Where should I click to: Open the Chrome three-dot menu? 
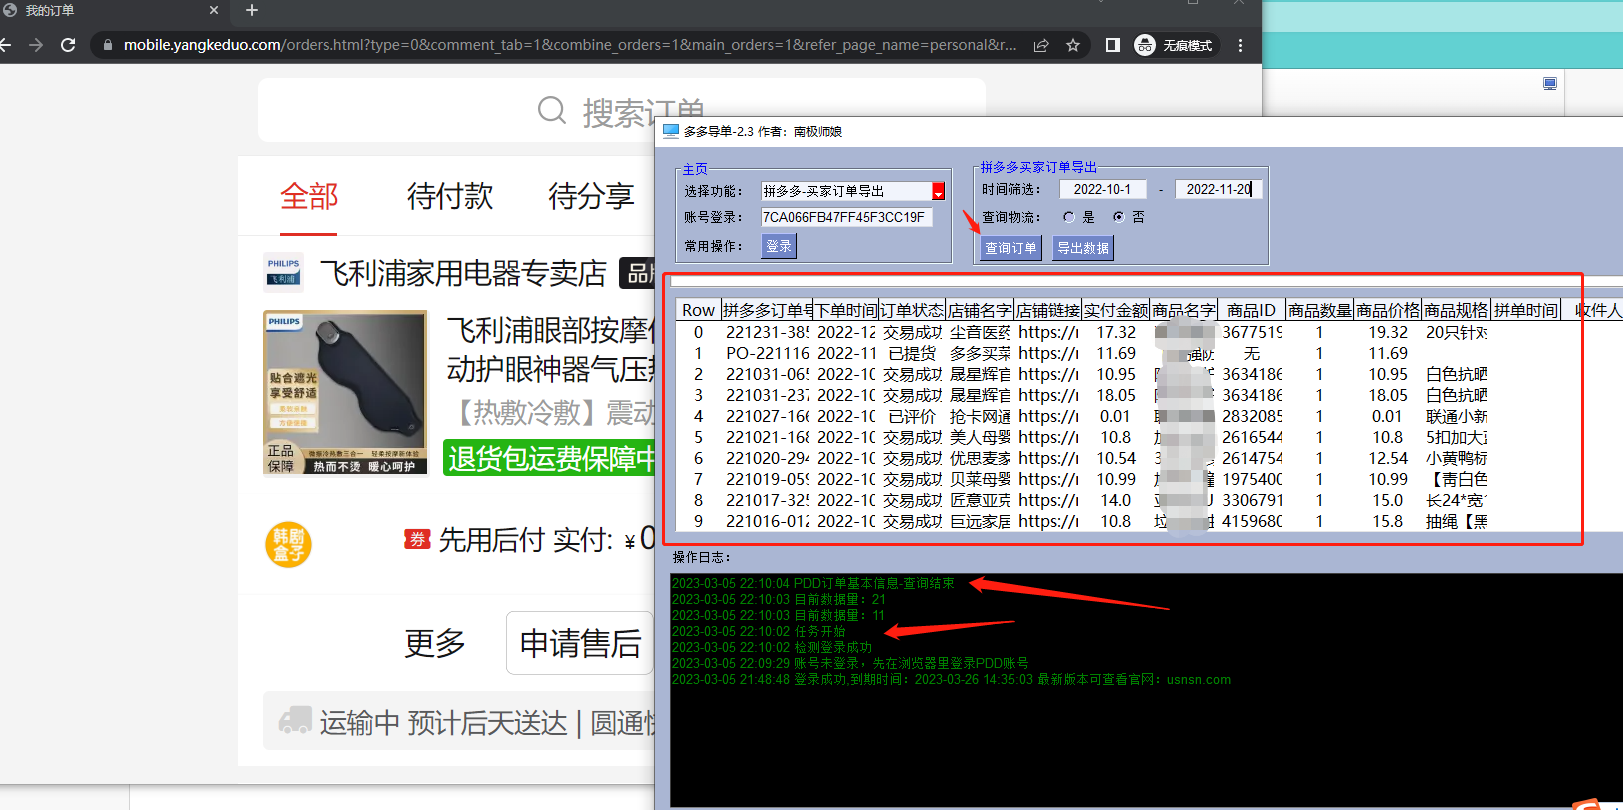point(1240,45)
